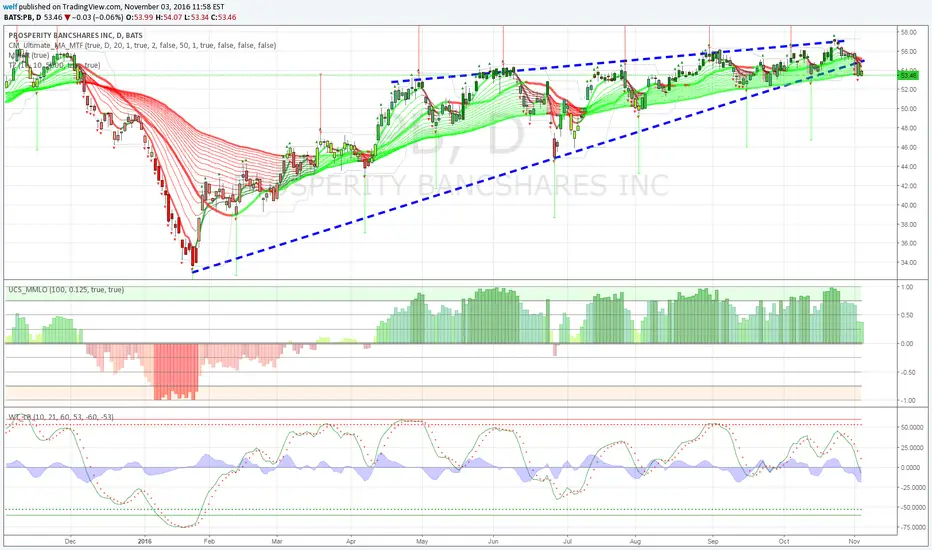The height and width of the screenshot is (550, 932).
Task: Select the "PROSPERITY BANCSHARES INC, D, BATS" chart title
Action: [75, 35]
